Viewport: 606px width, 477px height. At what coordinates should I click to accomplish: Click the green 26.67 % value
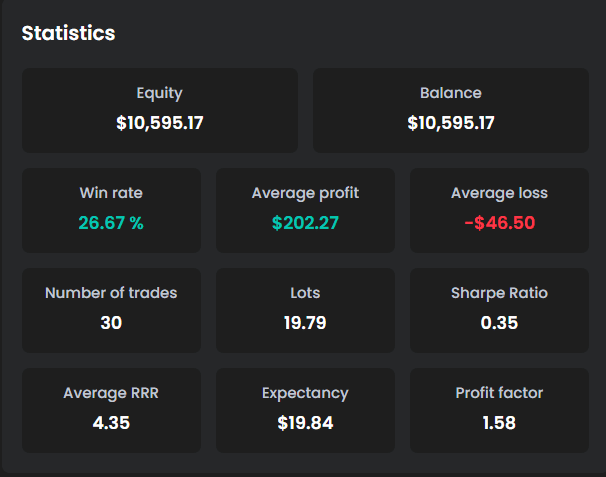(111, 223)
